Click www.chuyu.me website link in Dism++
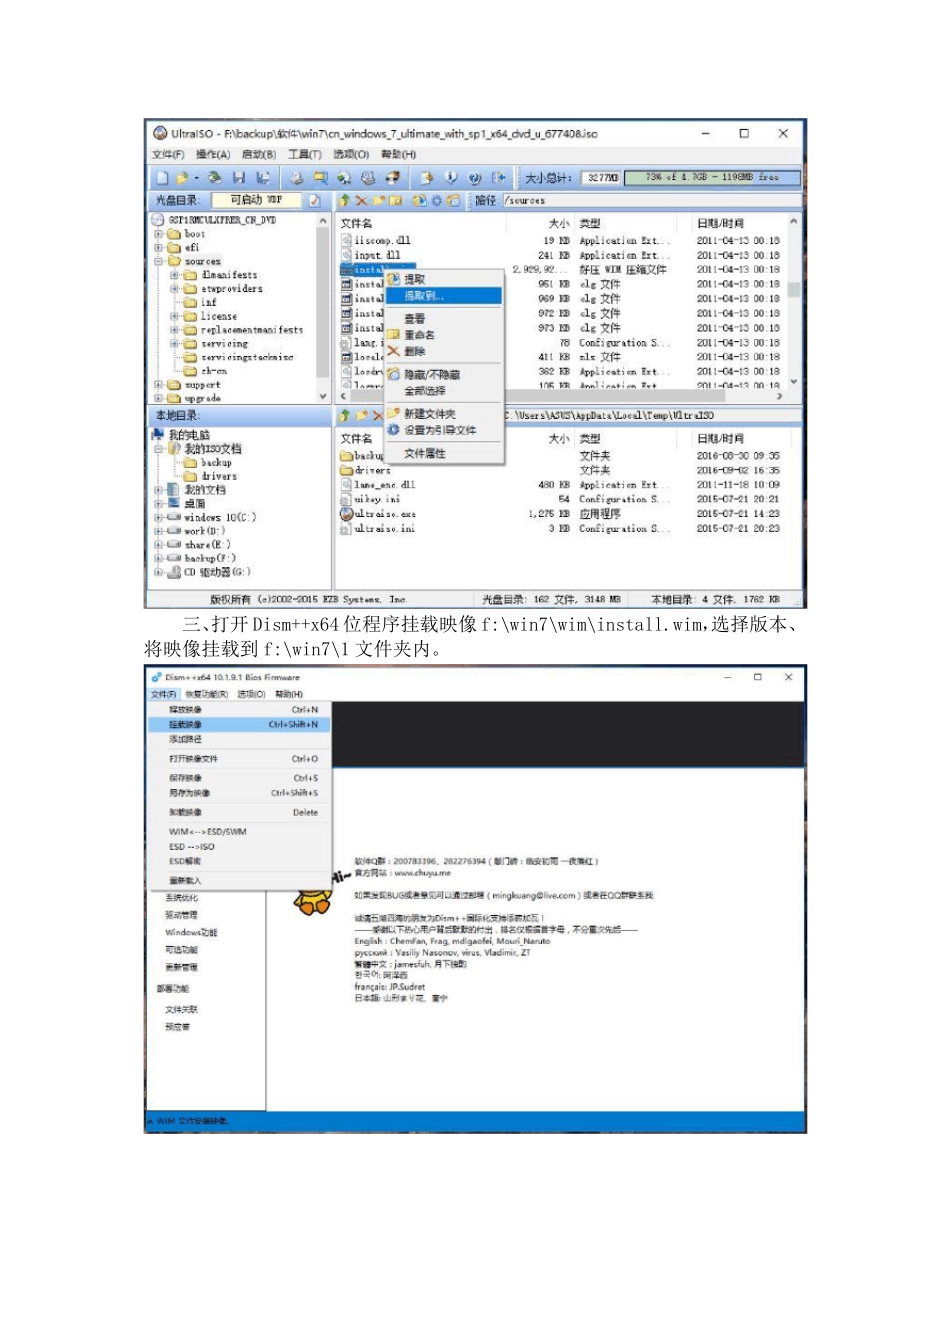The image size is (950, 1344). click(x=422, y=873)
